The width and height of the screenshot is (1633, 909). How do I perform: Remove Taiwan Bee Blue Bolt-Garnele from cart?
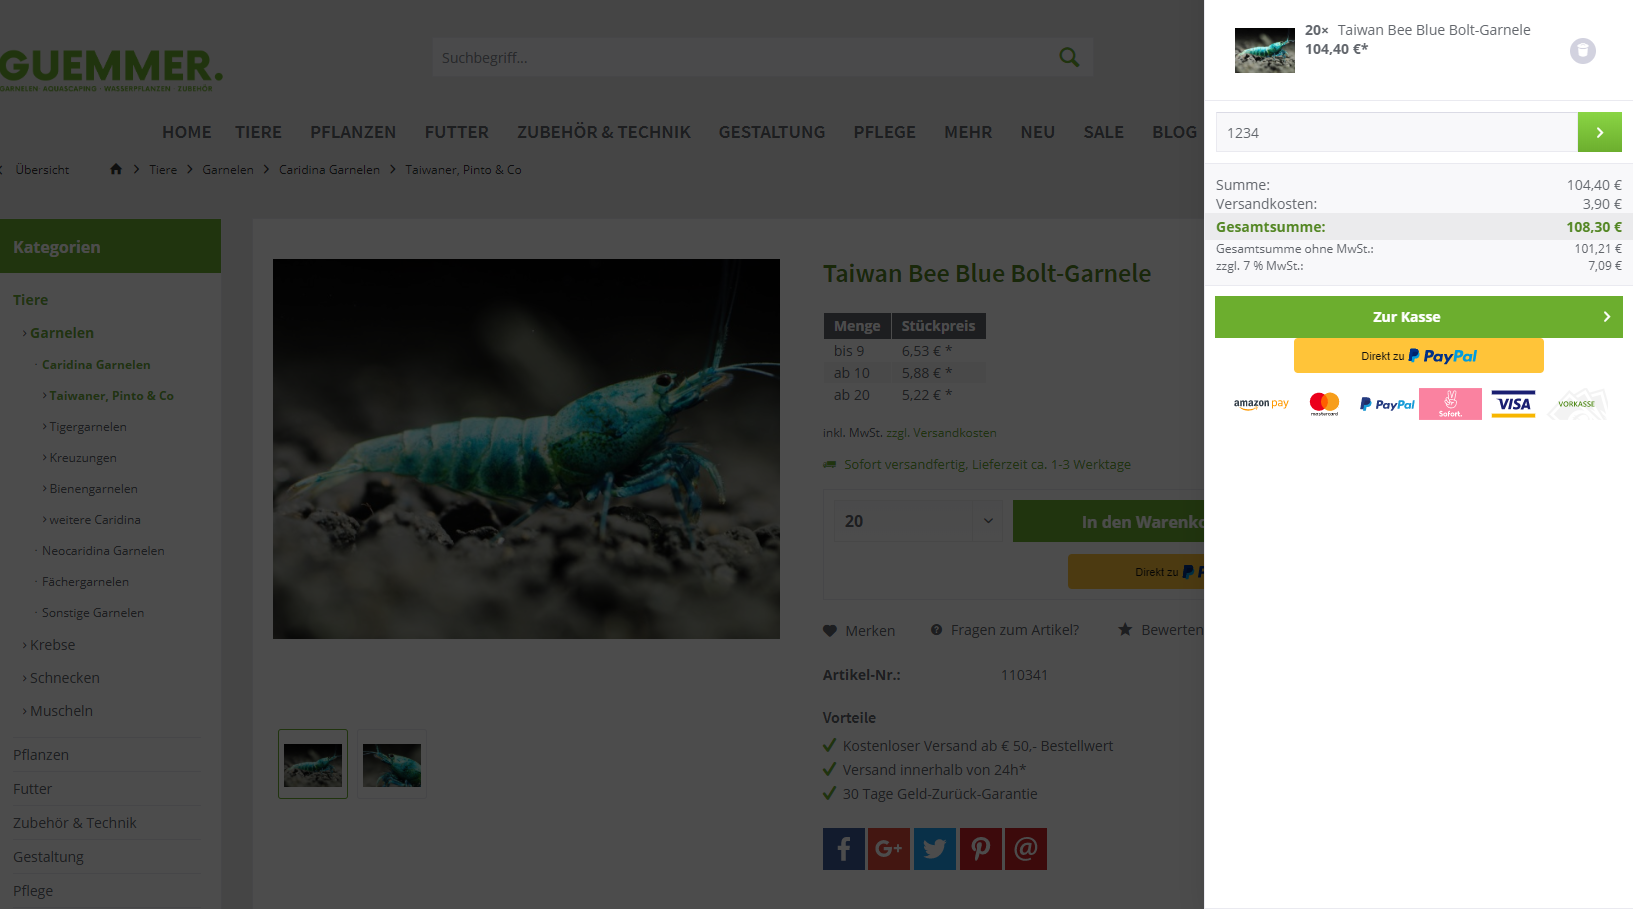click(x=1582, y=51)
